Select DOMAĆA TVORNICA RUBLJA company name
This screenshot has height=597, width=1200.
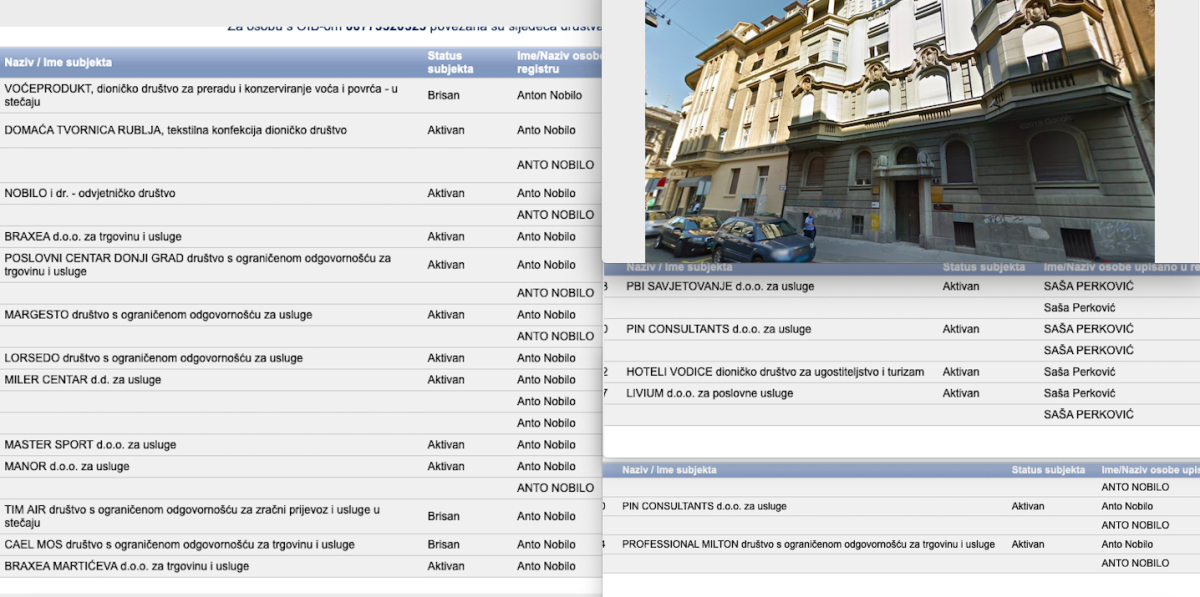click(176, 130)
